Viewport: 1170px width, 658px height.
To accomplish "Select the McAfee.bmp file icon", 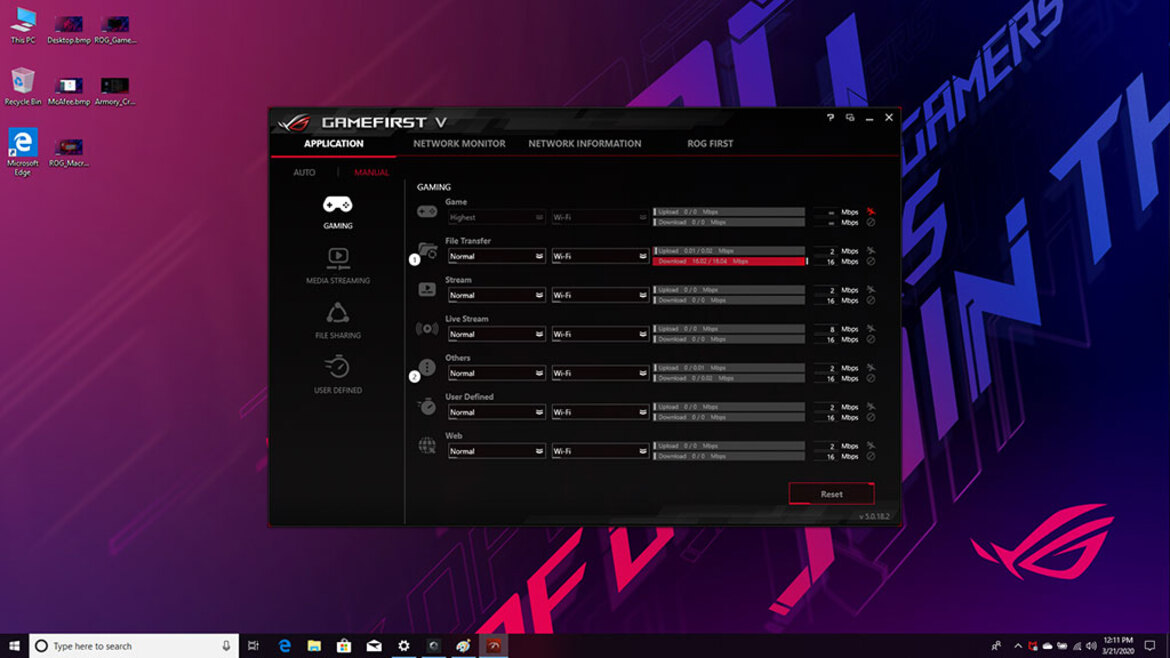I will 69,91.
